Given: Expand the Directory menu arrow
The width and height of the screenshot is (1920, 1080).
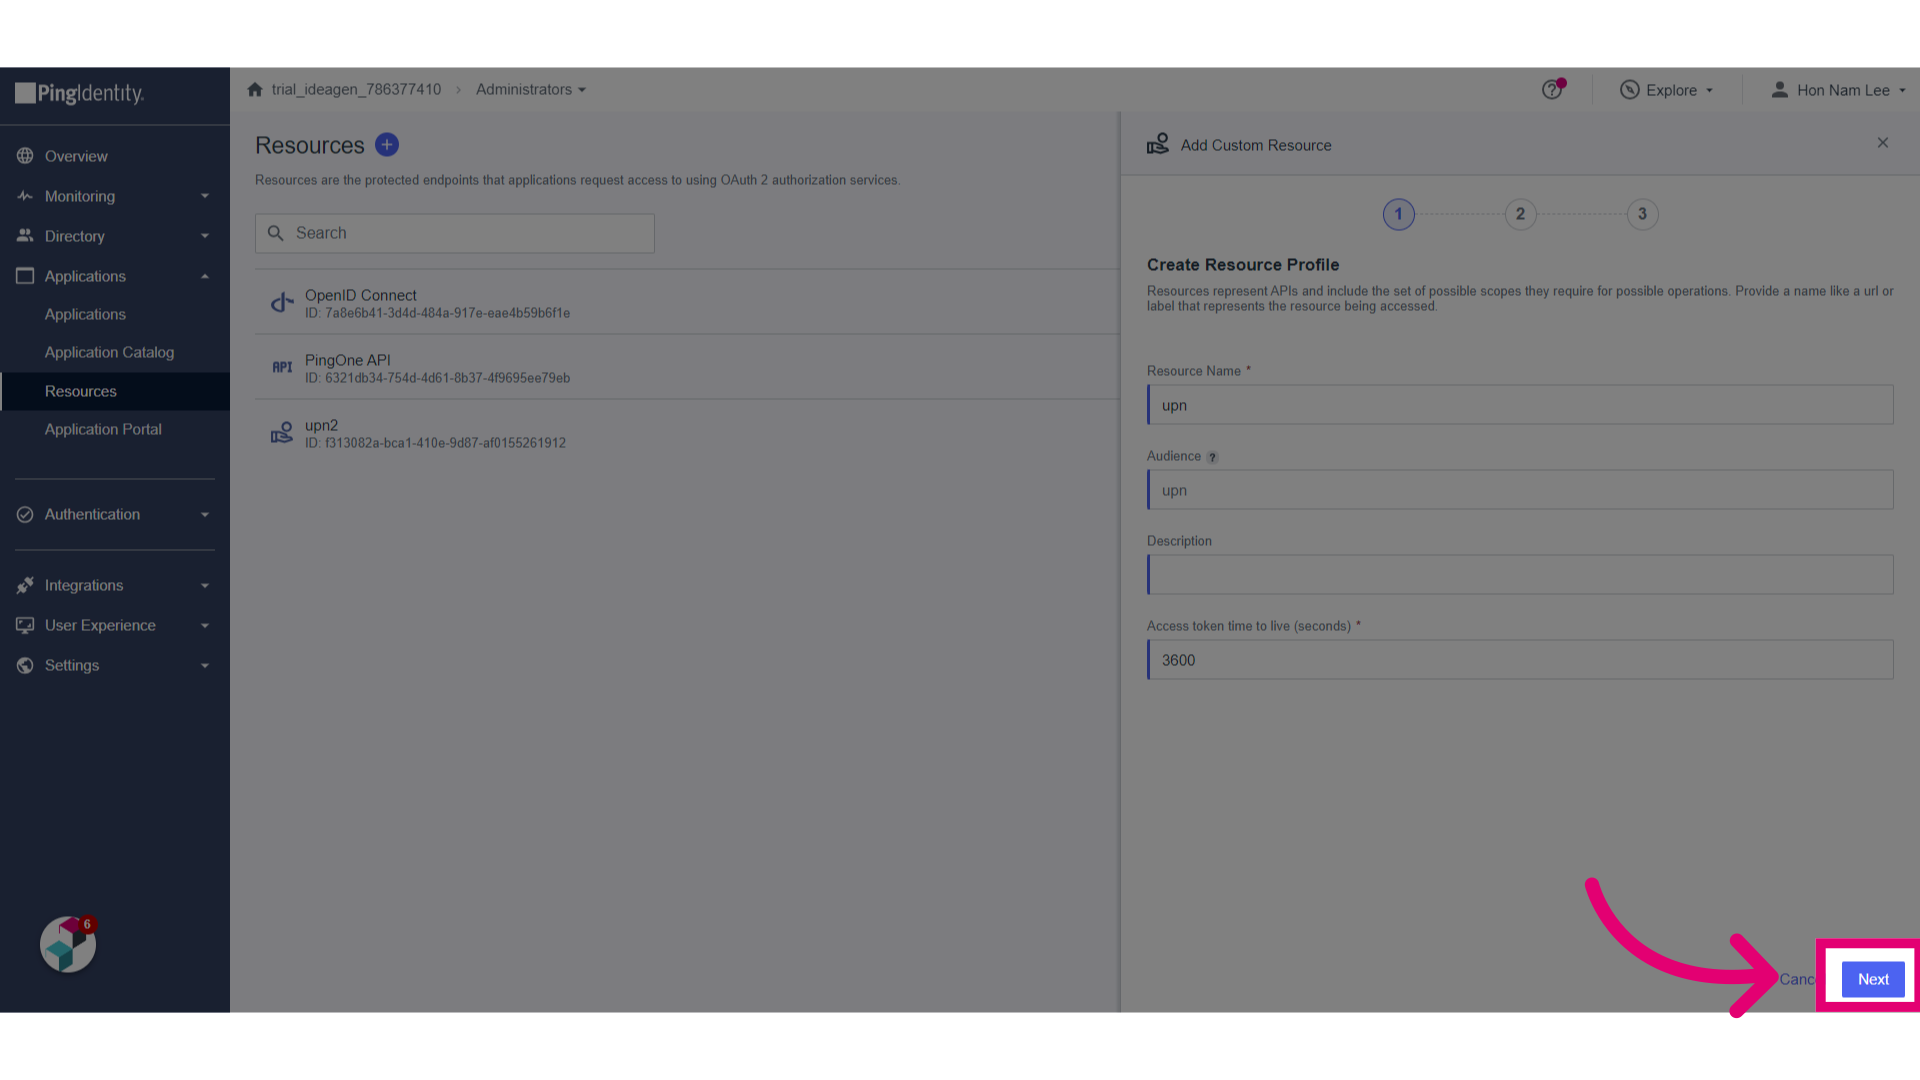Looking at the screenshot, I should point(205,236).
